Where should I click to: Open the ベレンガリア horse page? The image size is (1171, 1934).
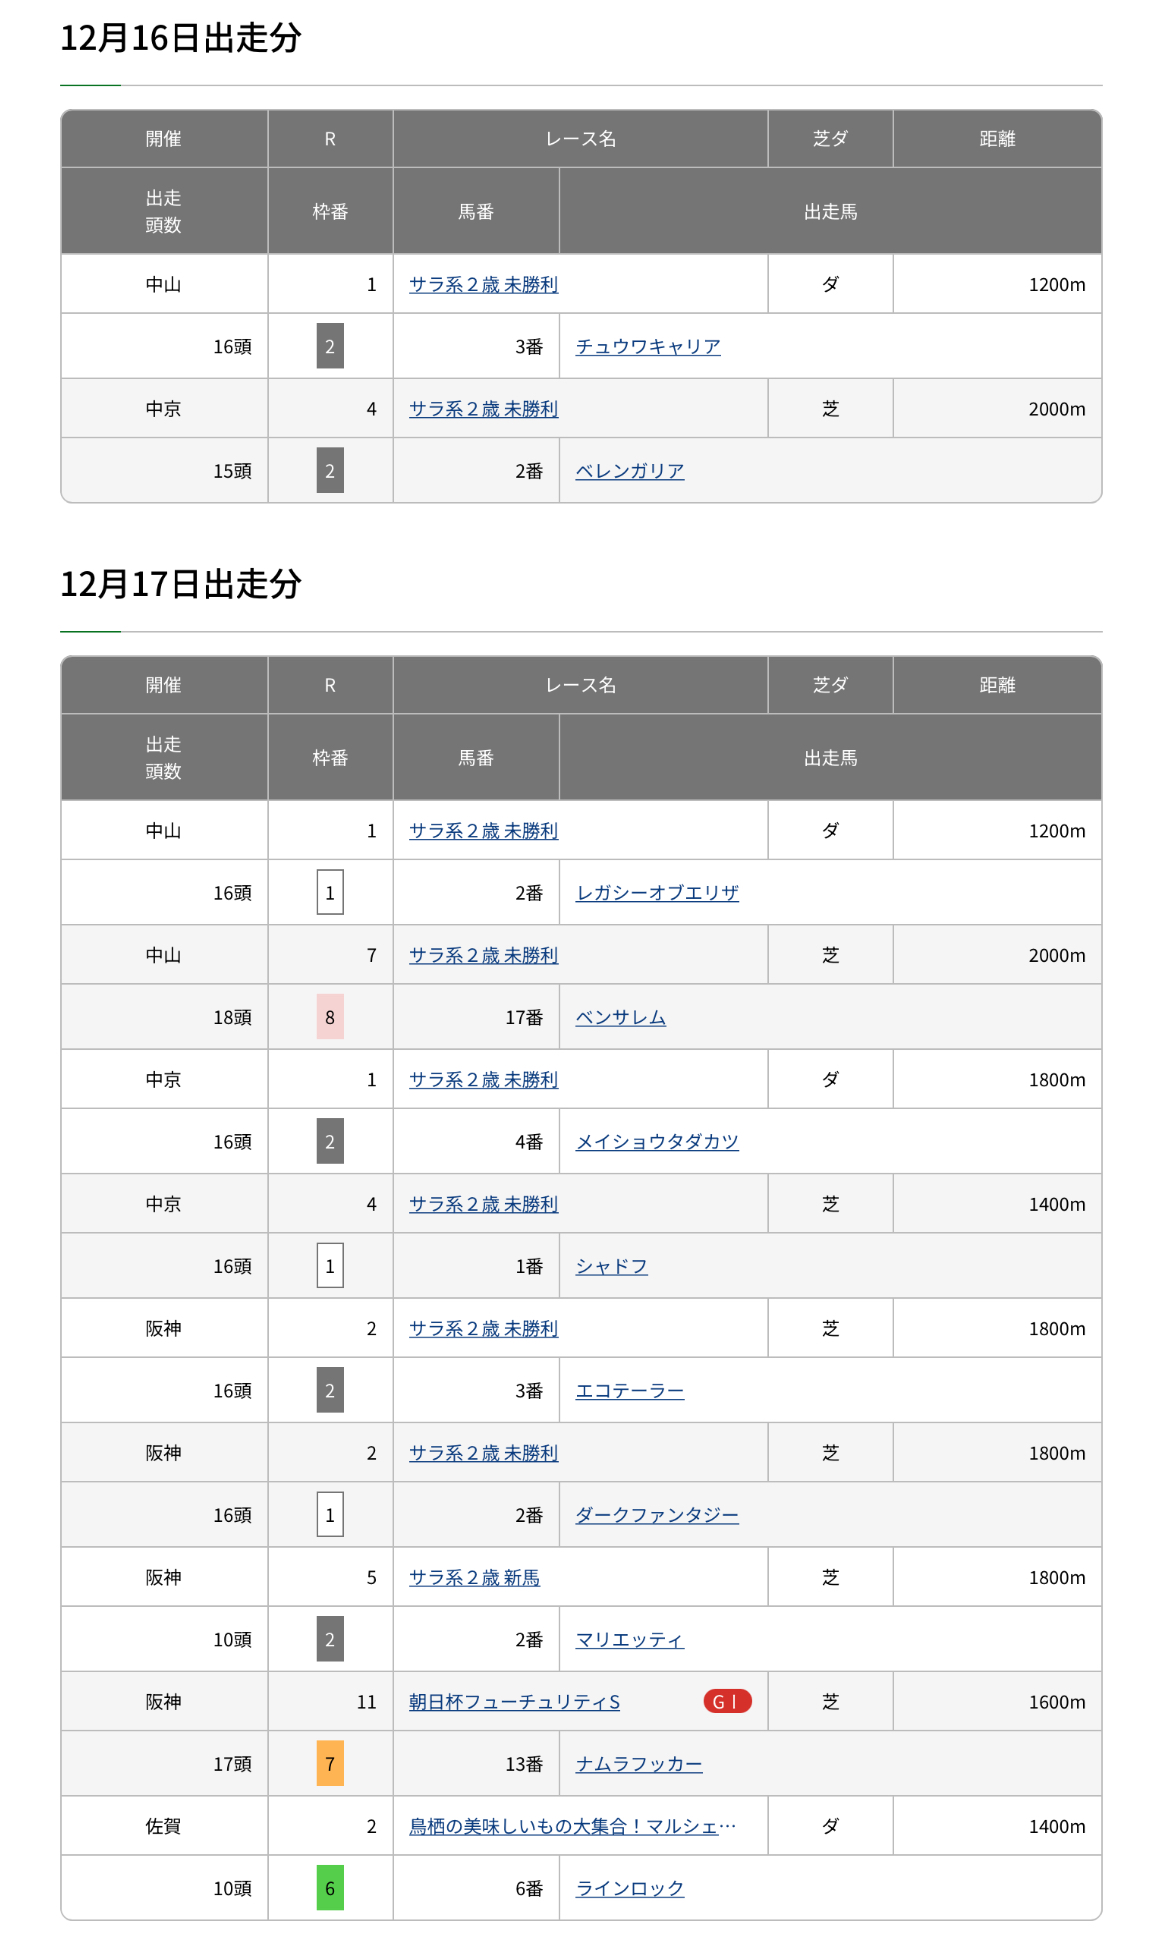click(630, 471)
